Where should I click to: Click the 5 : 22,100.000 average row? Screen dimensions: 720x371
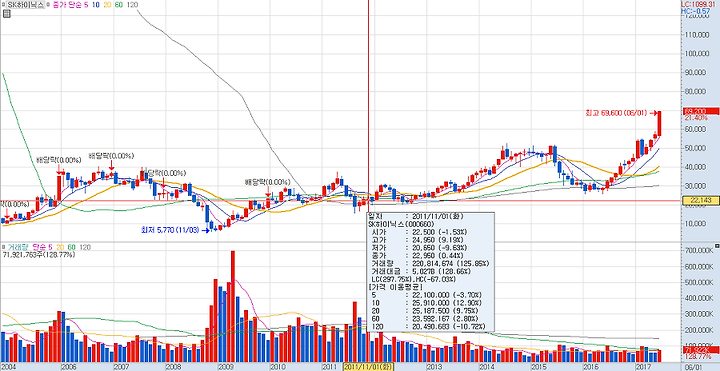(x=426, y=294)
